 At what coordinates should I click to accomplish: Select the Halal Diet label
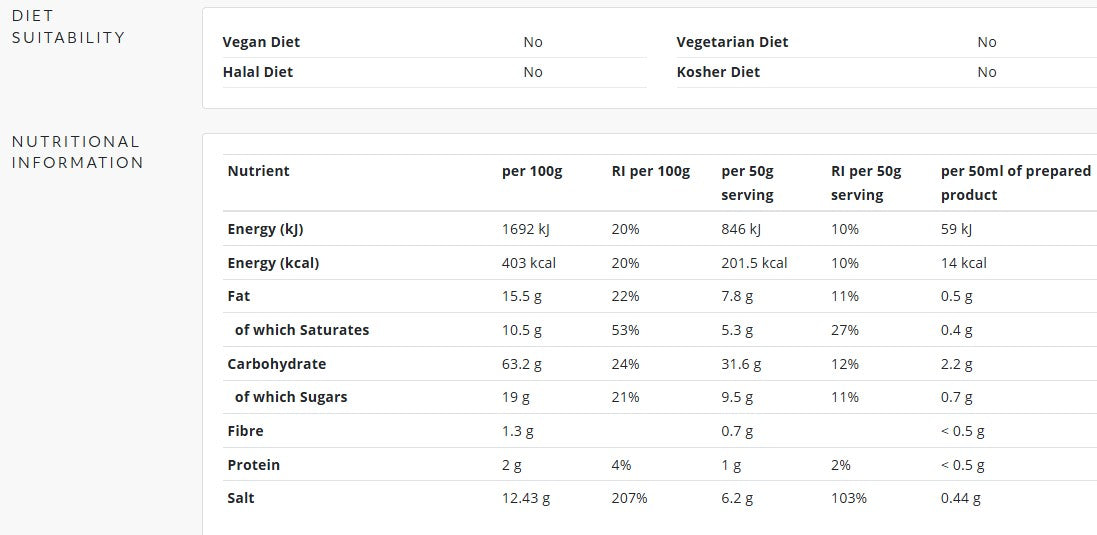coord(257,72)
